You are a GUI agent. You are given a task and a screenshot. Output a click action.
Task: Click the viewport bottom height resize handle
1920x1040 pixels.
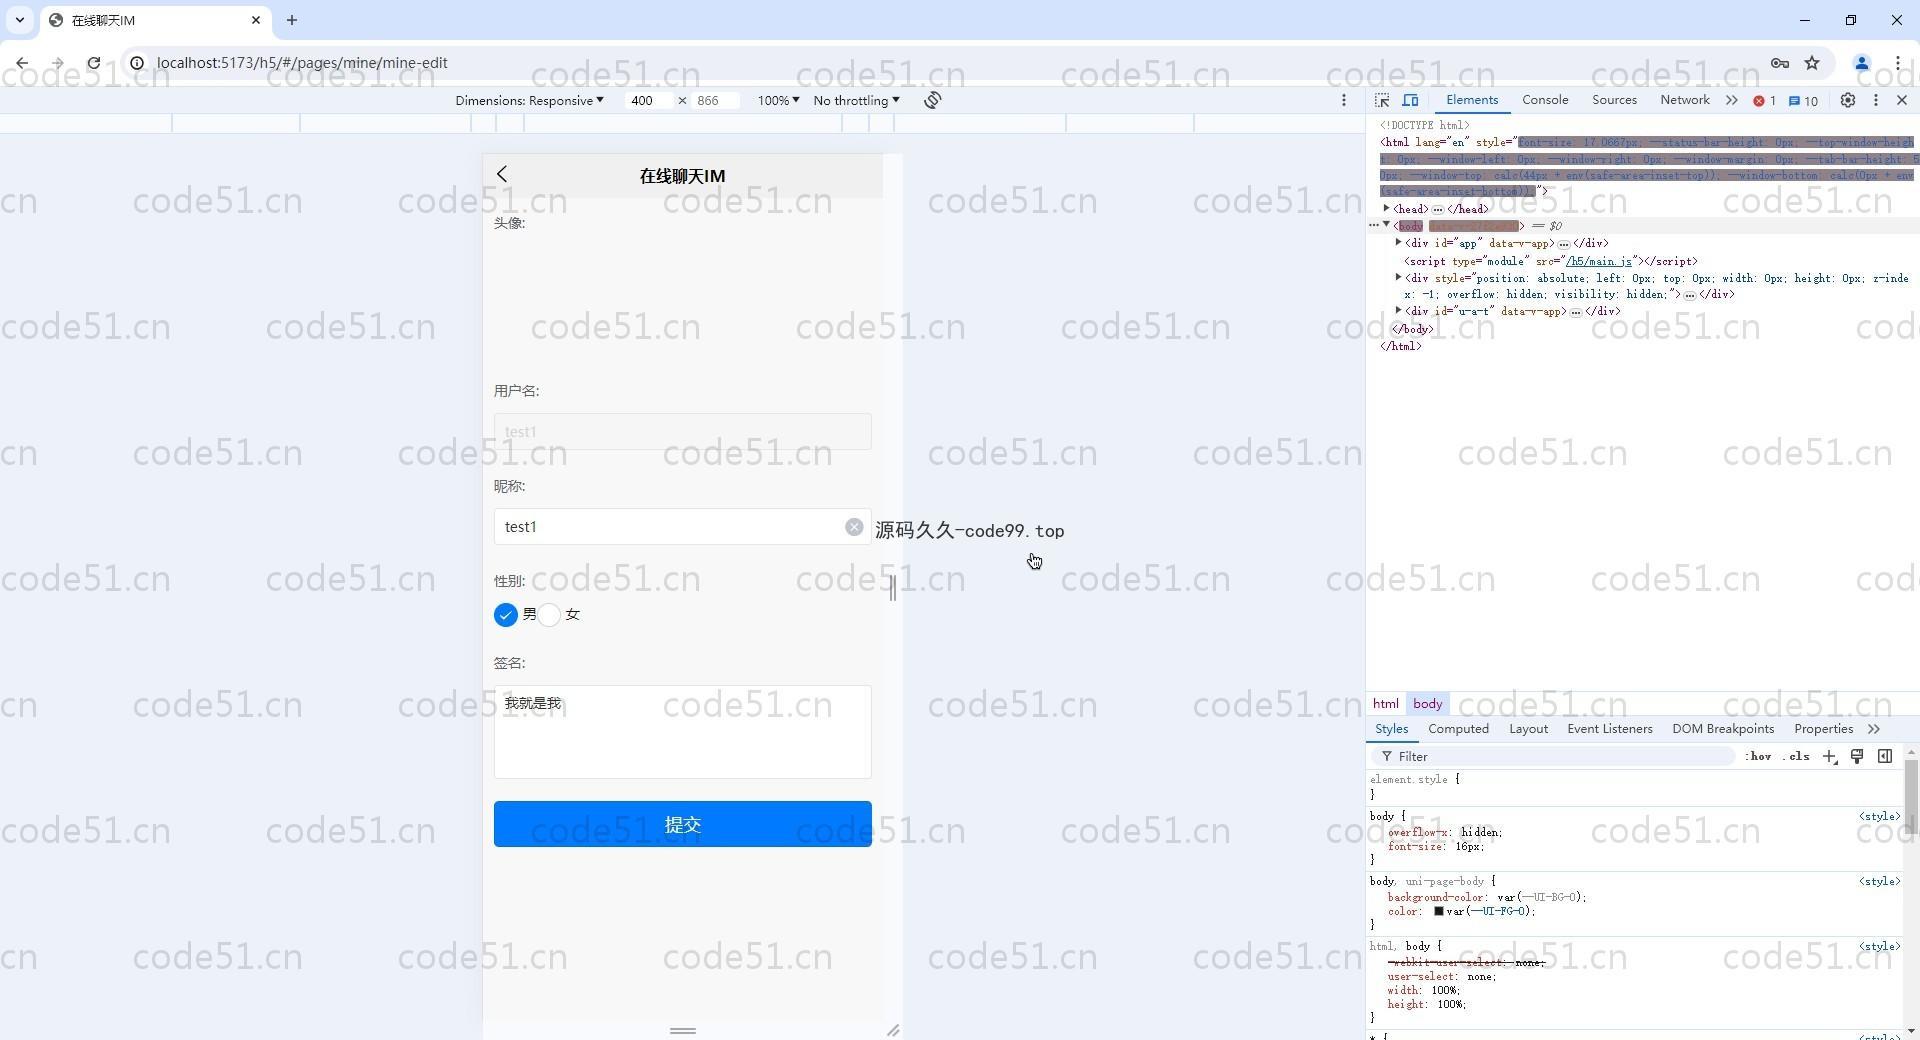click(x=683, y=1031)
